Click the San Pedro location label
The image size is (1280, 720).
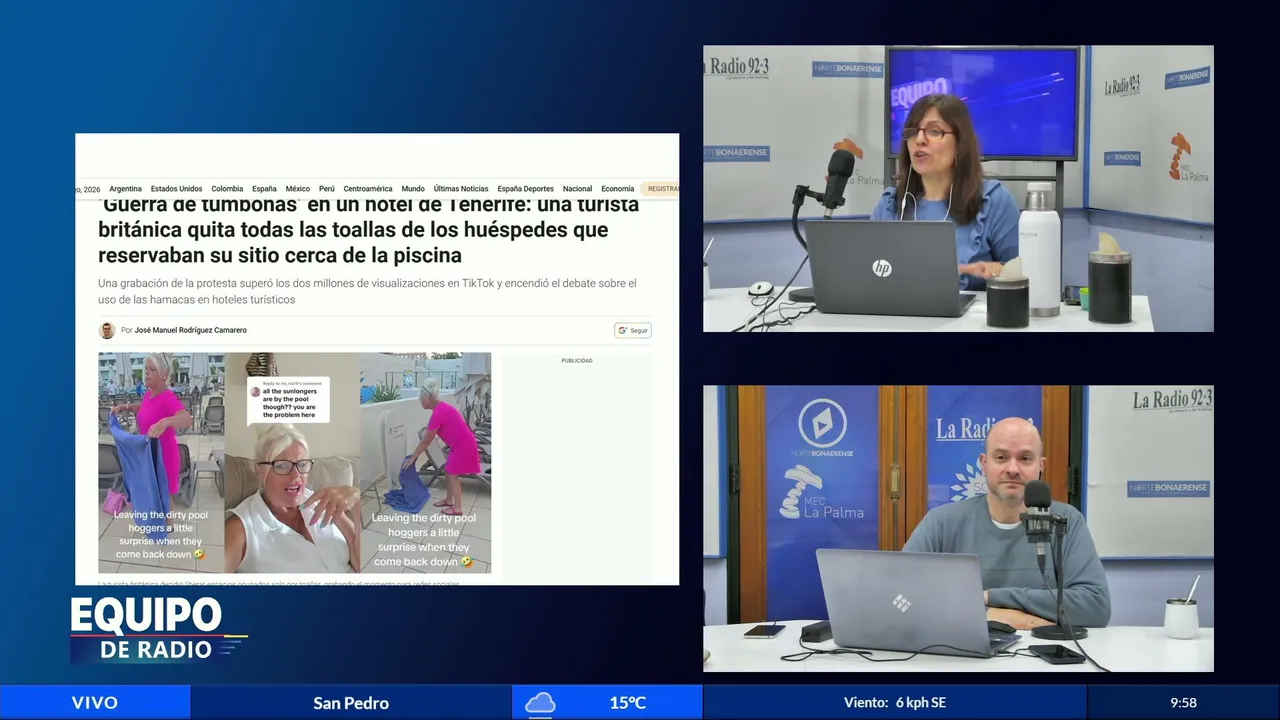[351, 703]
